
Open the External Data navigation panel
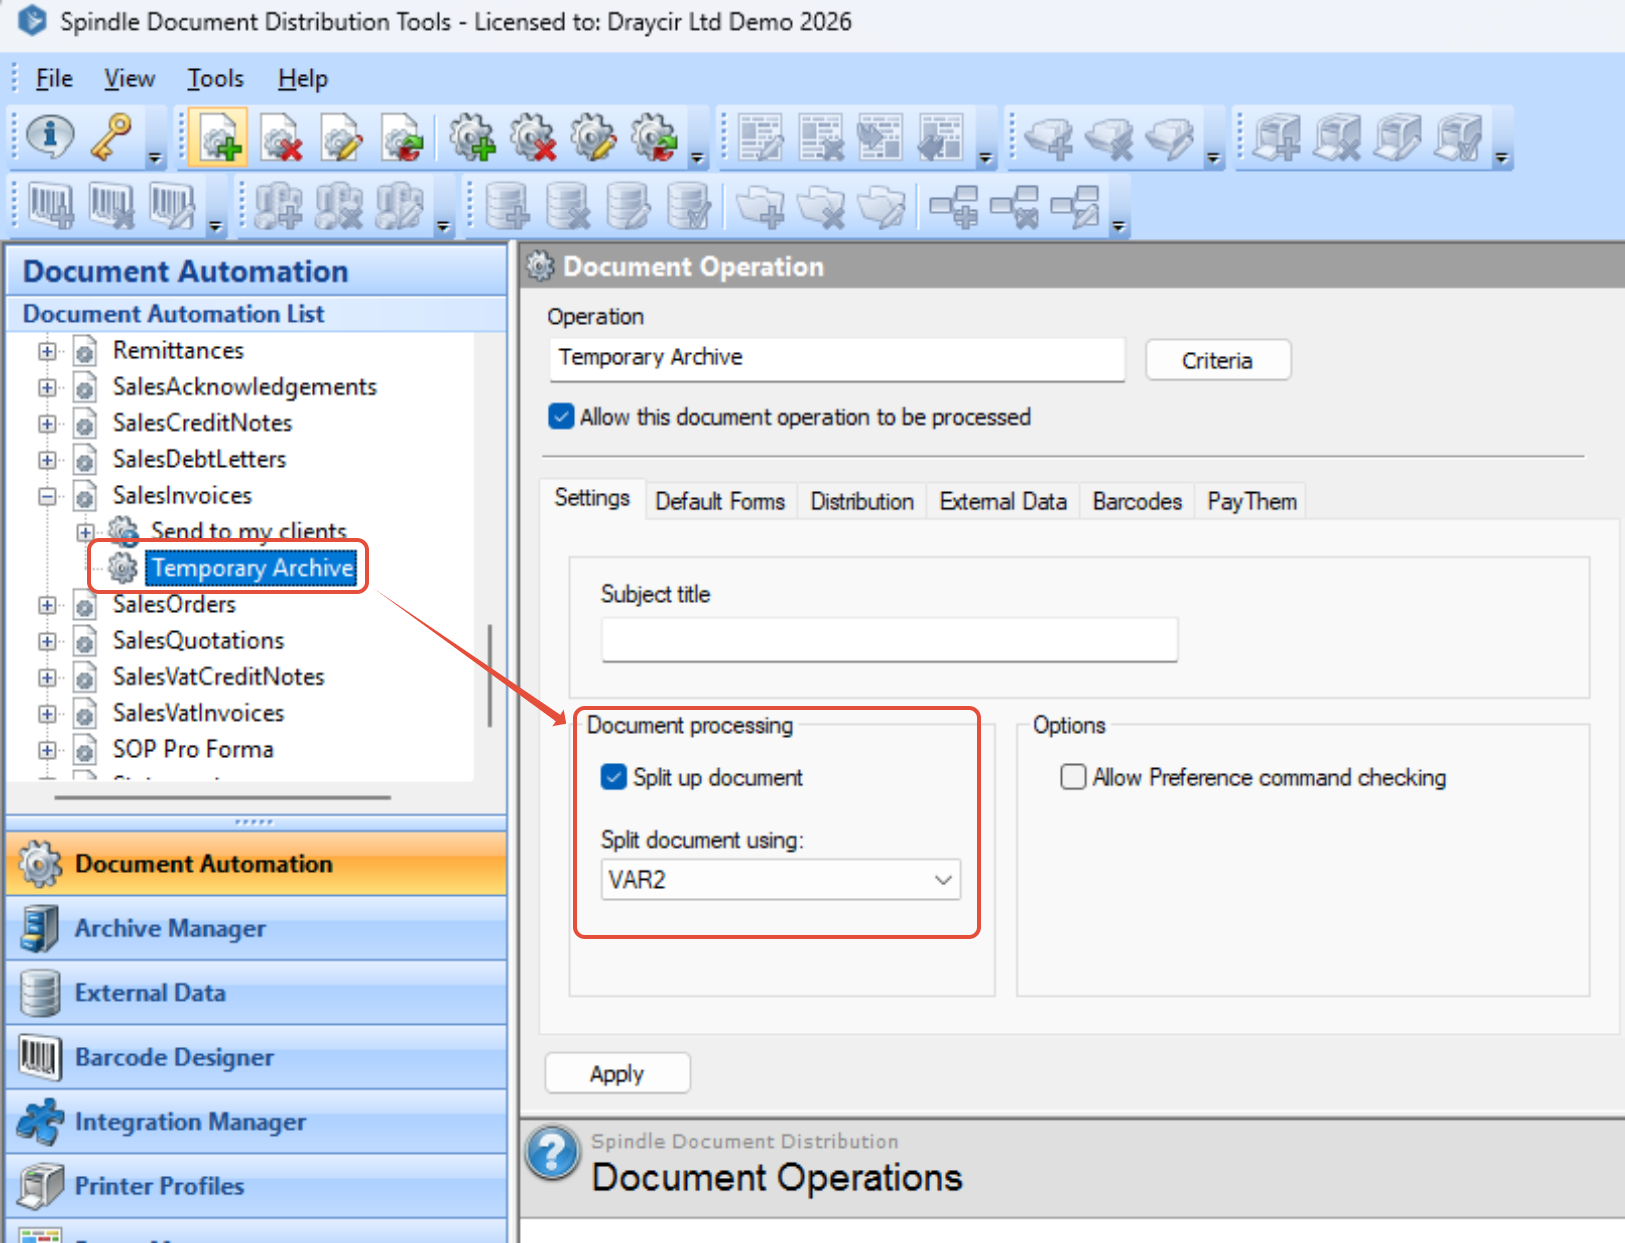point(256,992)
